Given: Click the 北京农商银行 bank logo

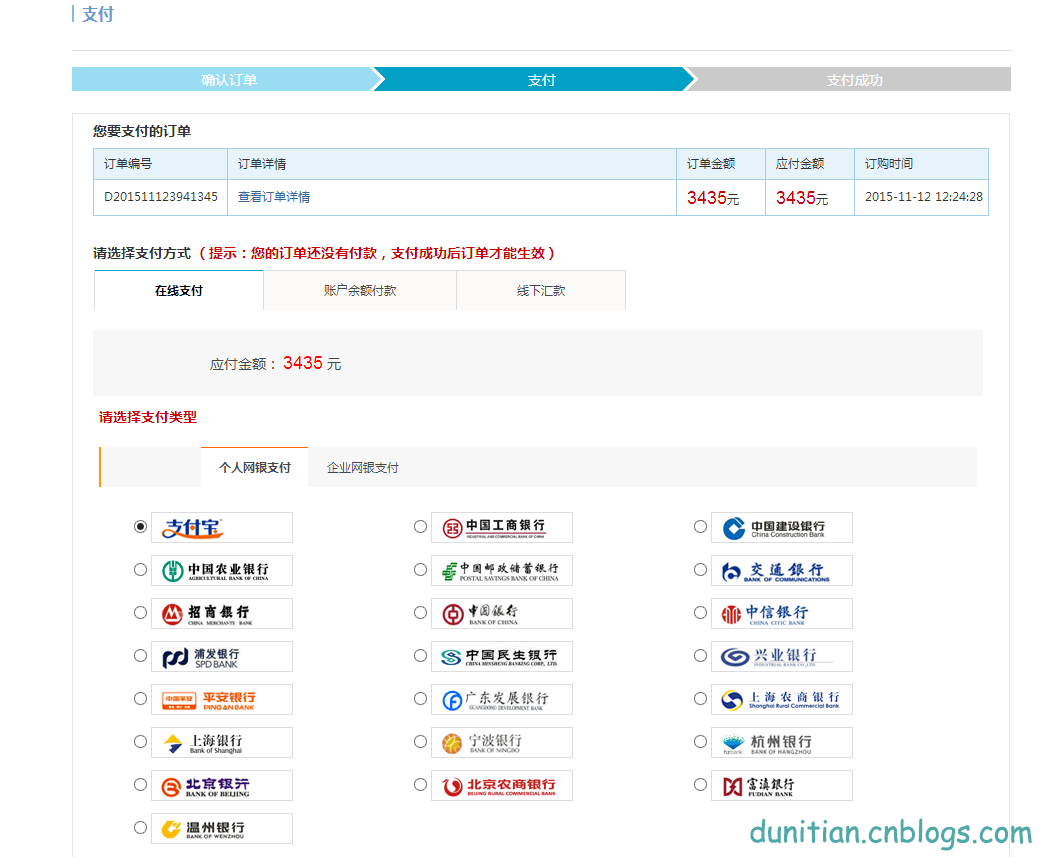Looking at the screenshot, I should (502, 786).
